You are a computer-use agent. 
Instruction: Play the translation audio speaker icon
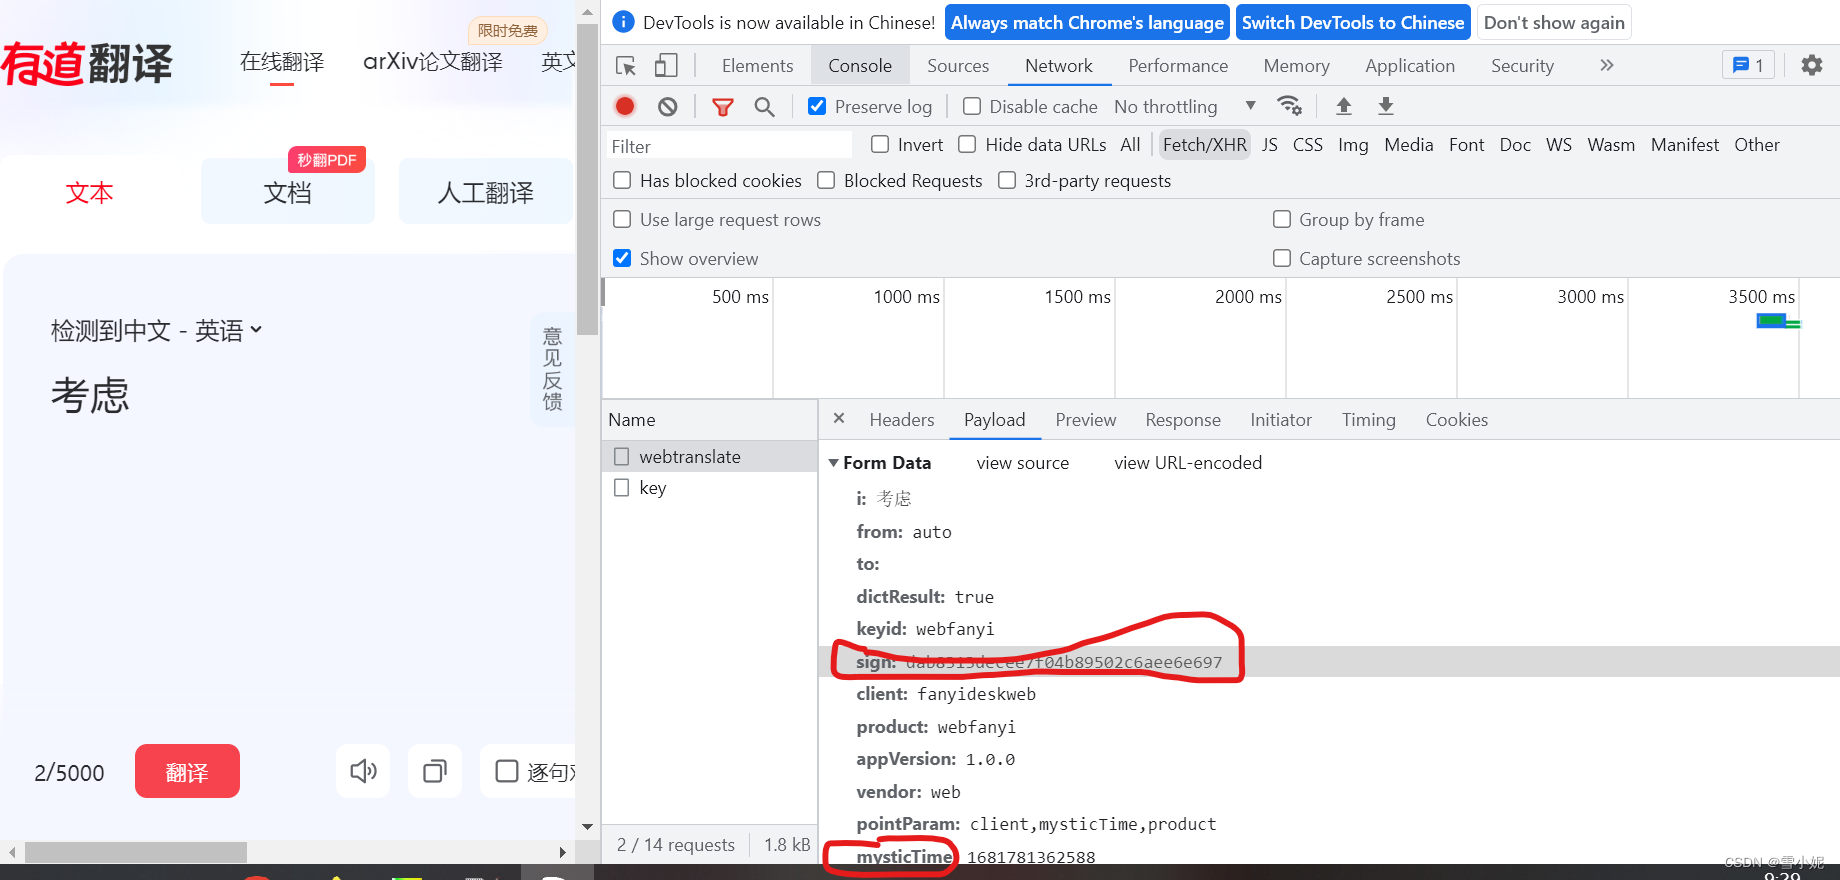[x=363, y=771]
